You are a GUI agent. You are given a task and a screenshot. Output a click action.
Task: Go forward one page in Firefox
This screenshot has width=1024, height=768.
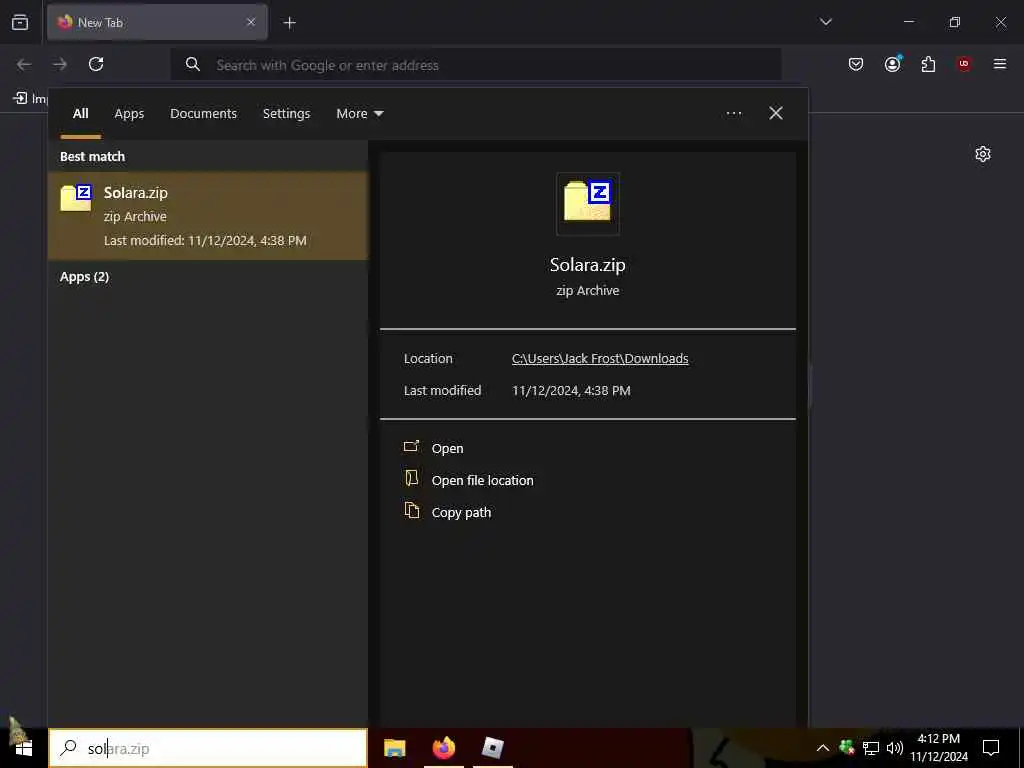click(60, 64)
